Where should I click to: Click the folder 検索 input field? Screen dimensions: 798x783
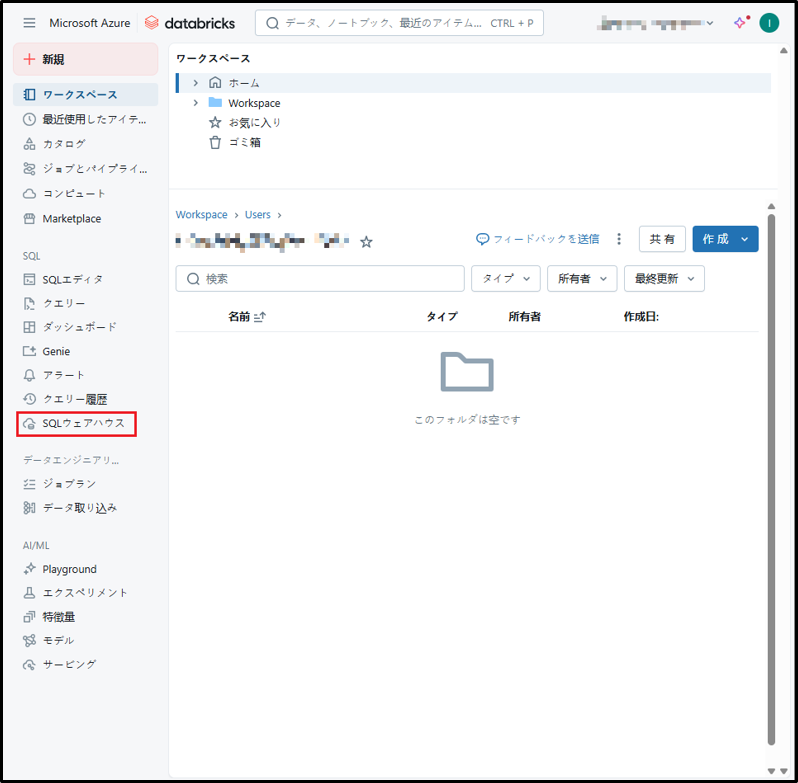click(x=320, y=278)
